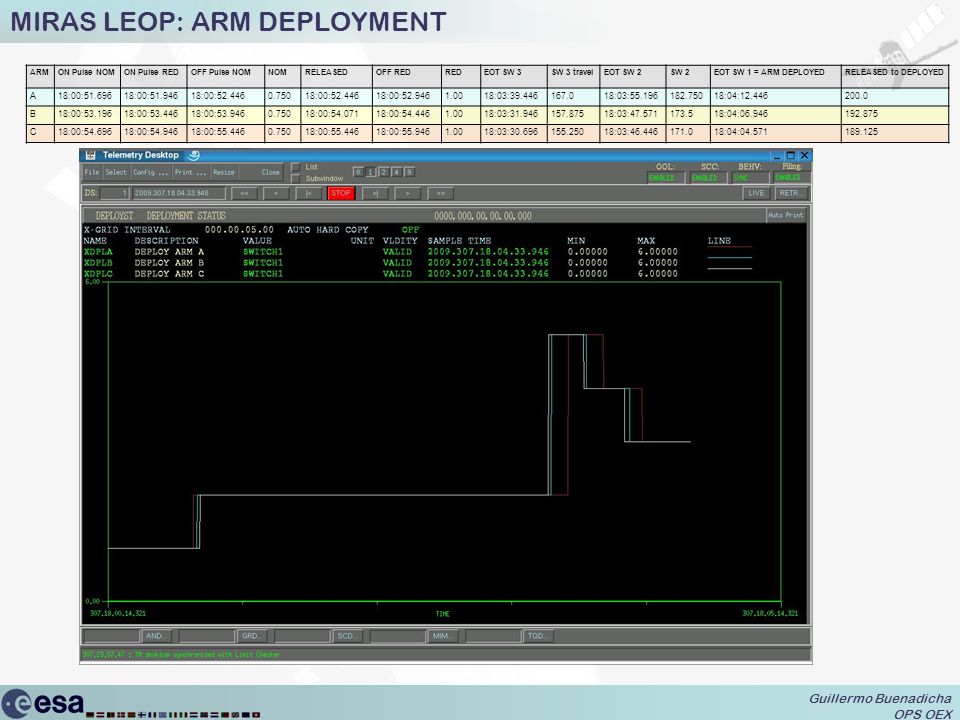Viewport: 960px width, 720px height.
Task: Select the XDPLA parameter row name
Action: 98,252
